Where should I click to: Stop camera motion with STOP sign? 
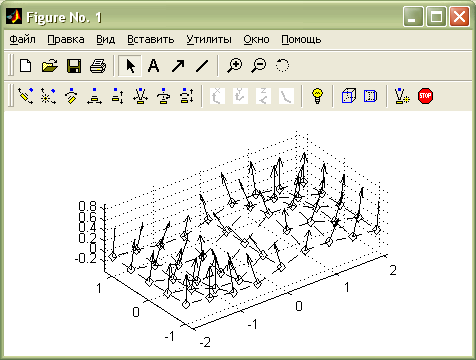[425, 96]
